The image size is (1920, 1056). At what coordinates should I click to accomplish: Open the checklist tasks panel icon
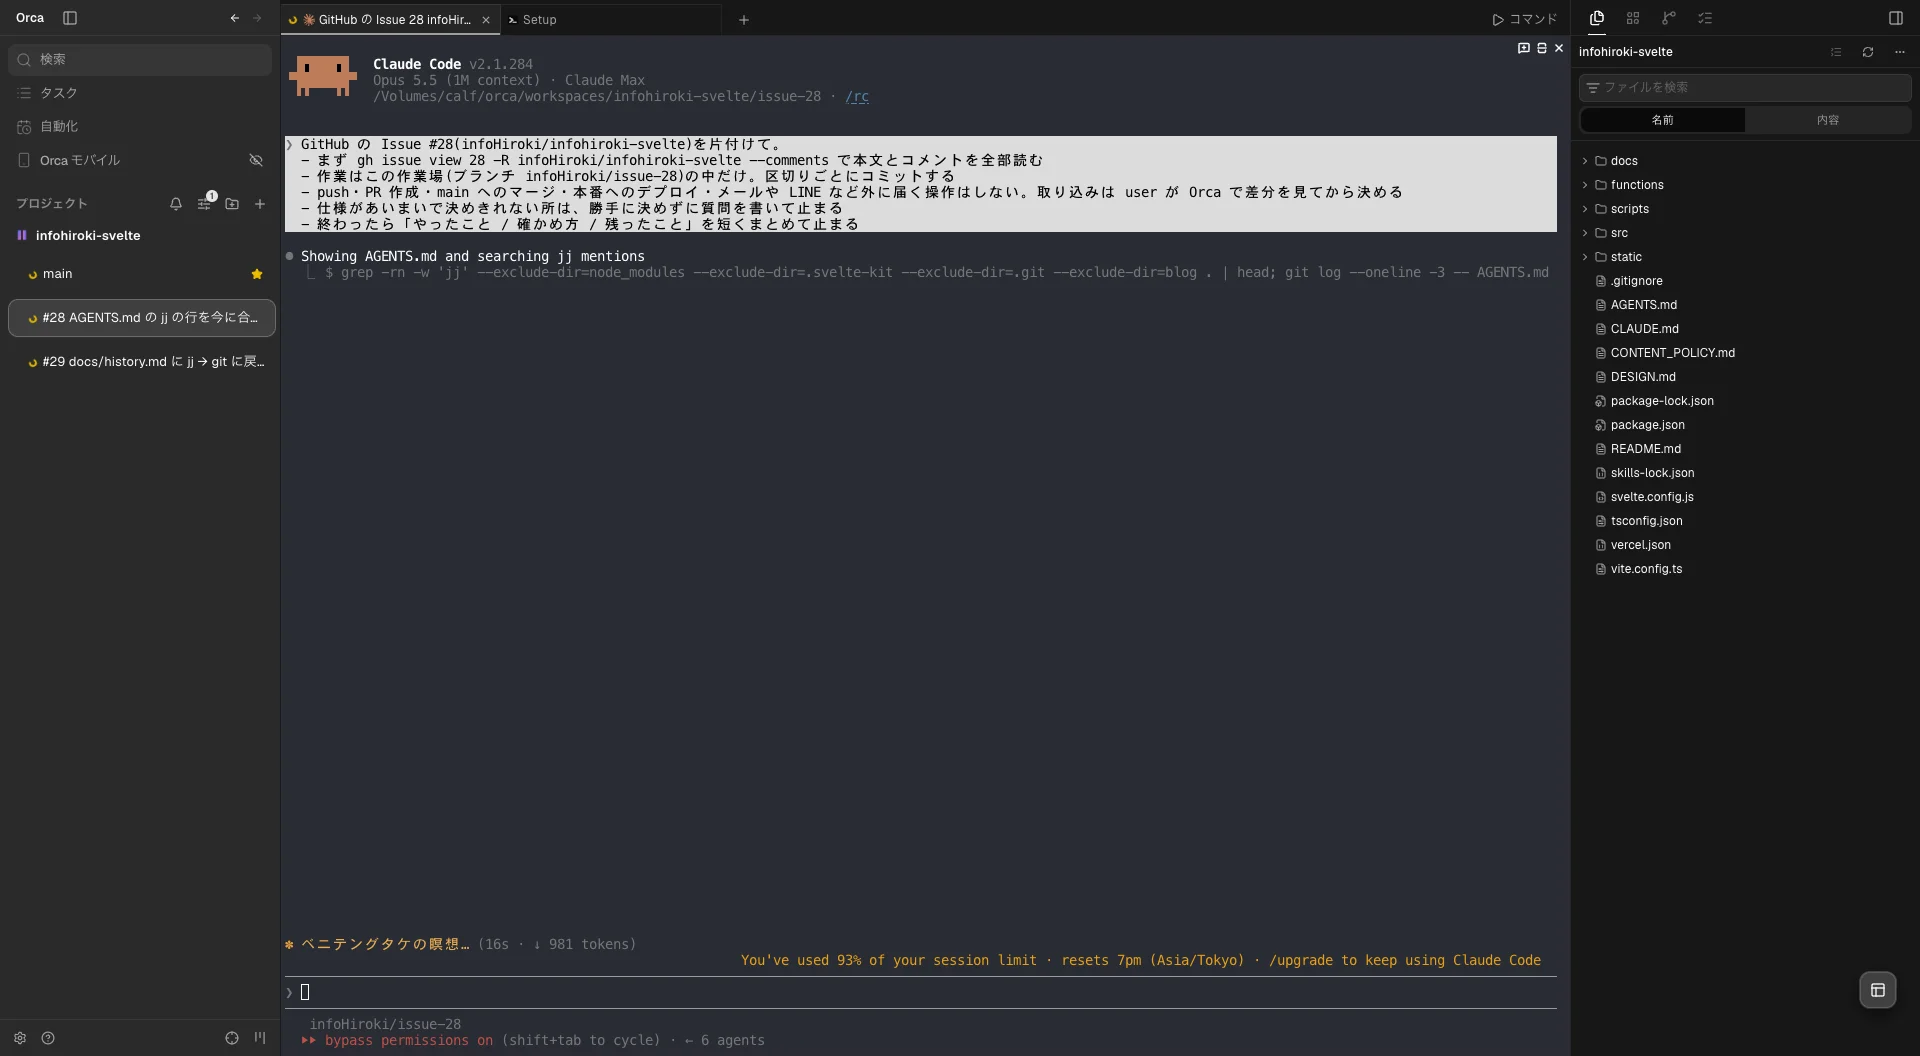coord(1705,18)
